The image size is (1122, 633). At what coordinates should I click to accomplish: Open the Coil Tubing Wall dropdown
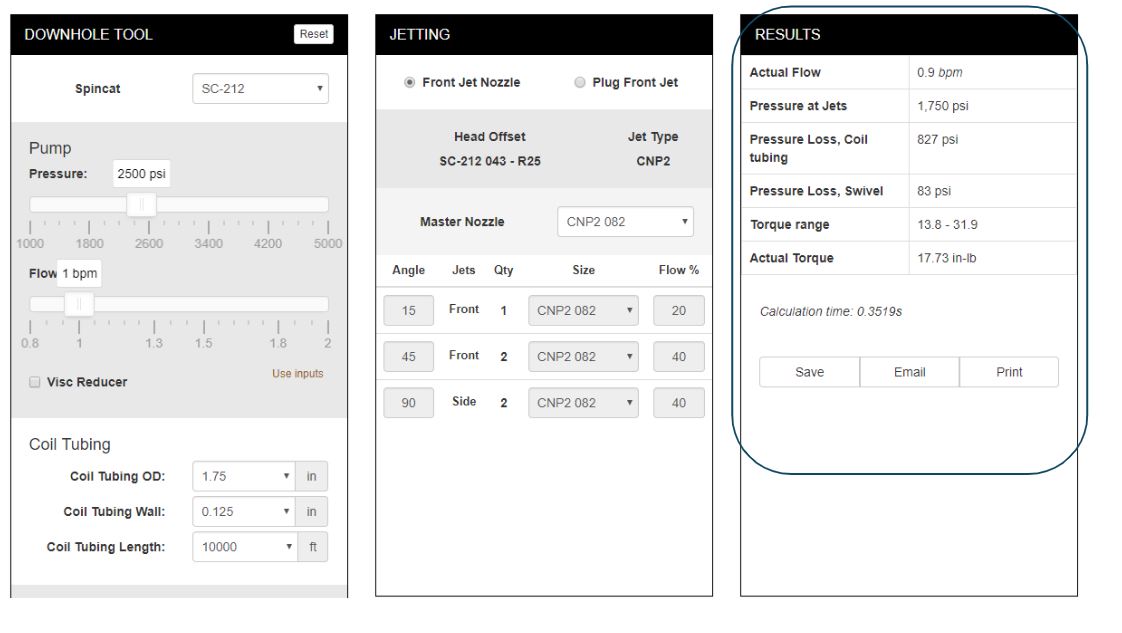[x=245, y=512]
